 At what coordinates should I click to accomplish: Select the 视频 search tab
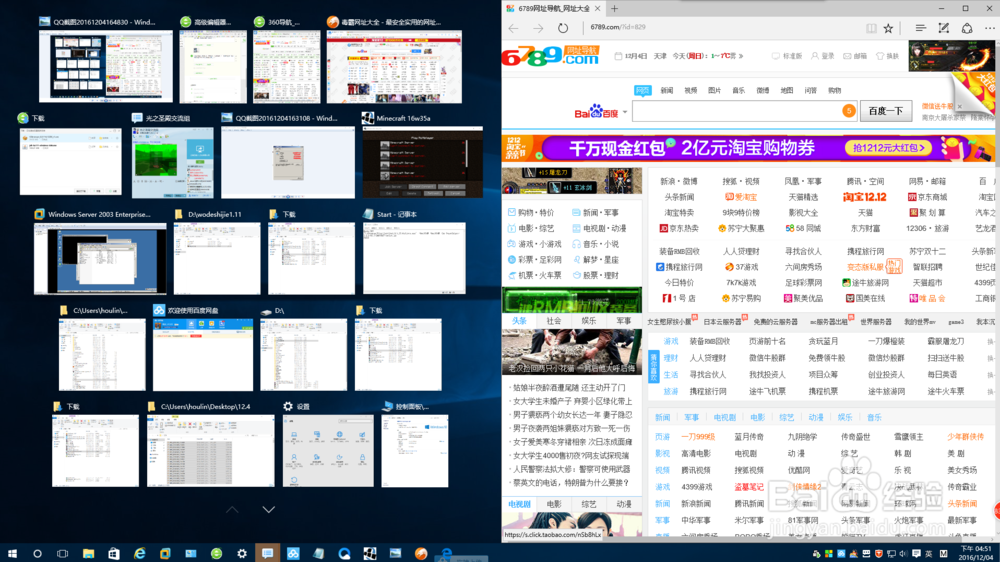click(x=691, y=91)
